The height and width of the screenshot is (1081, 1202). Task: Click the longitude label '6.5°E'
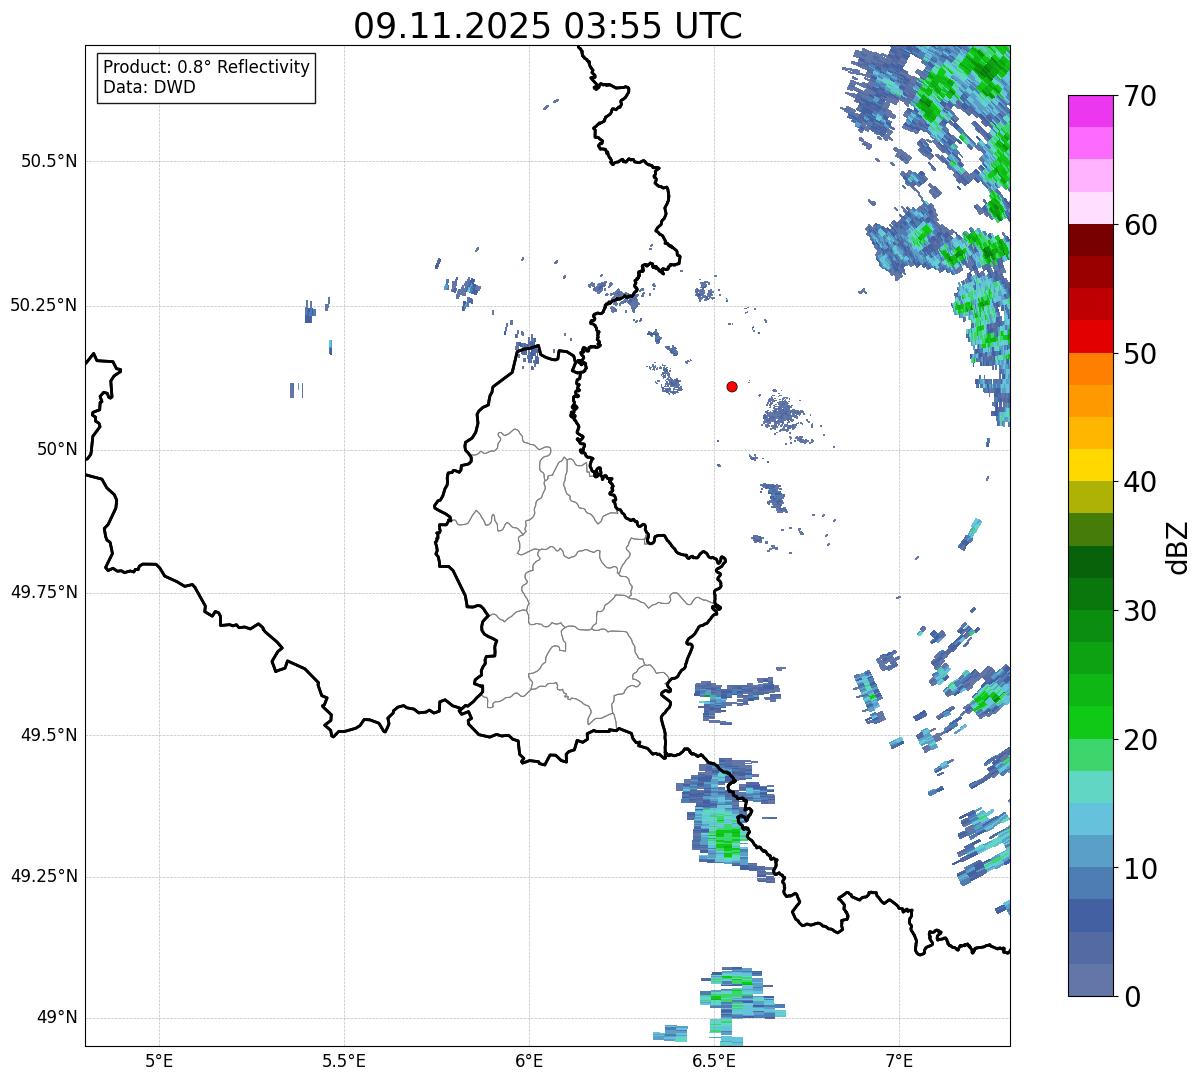pos(714,1060)
